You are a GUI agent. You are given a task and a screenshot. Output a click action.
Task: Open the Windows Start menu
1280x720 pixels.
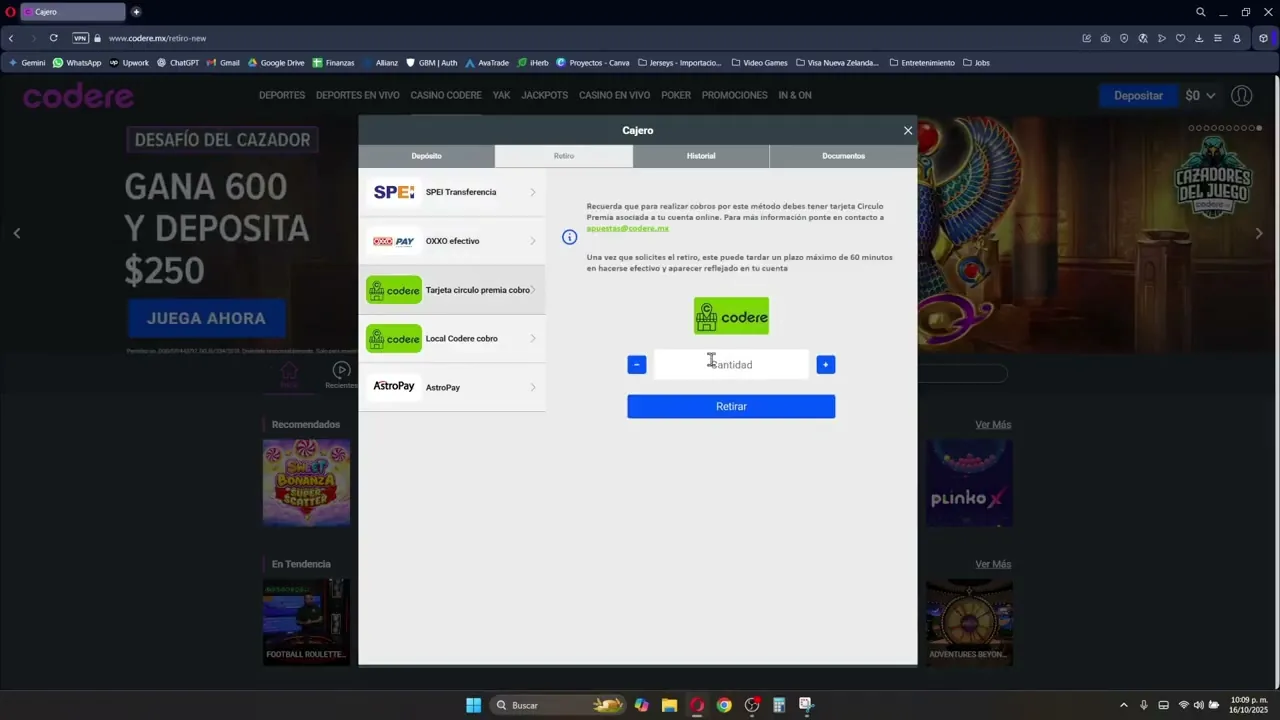pyautogui.click(x=473, y=705)
